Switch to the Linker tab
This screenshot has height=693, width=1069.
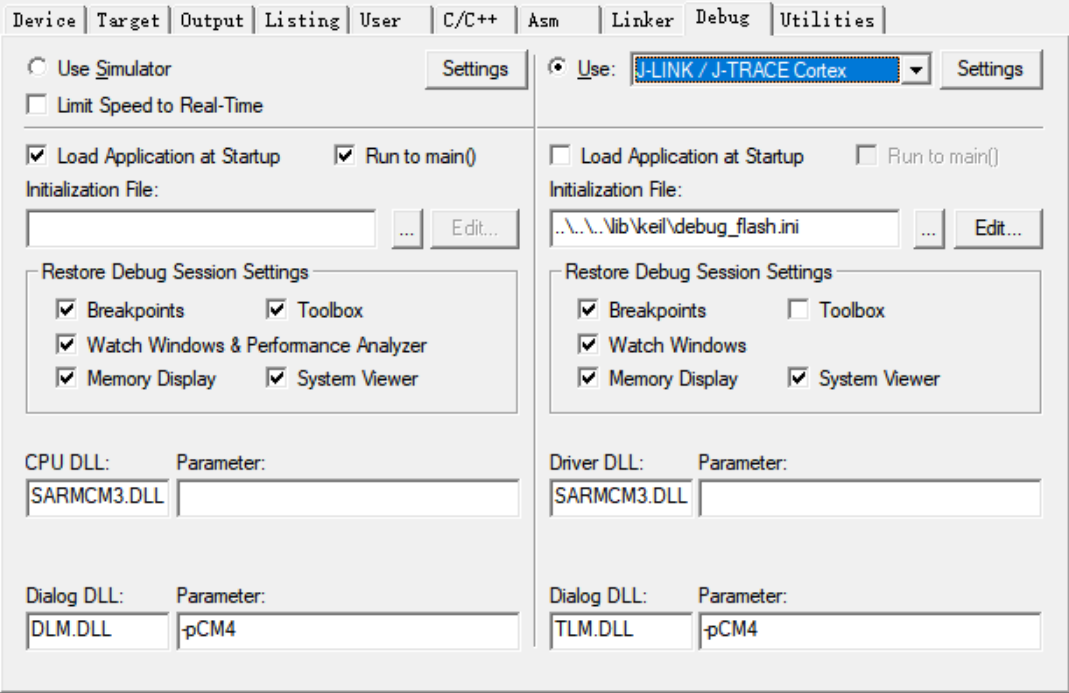(x=641, y=19)
